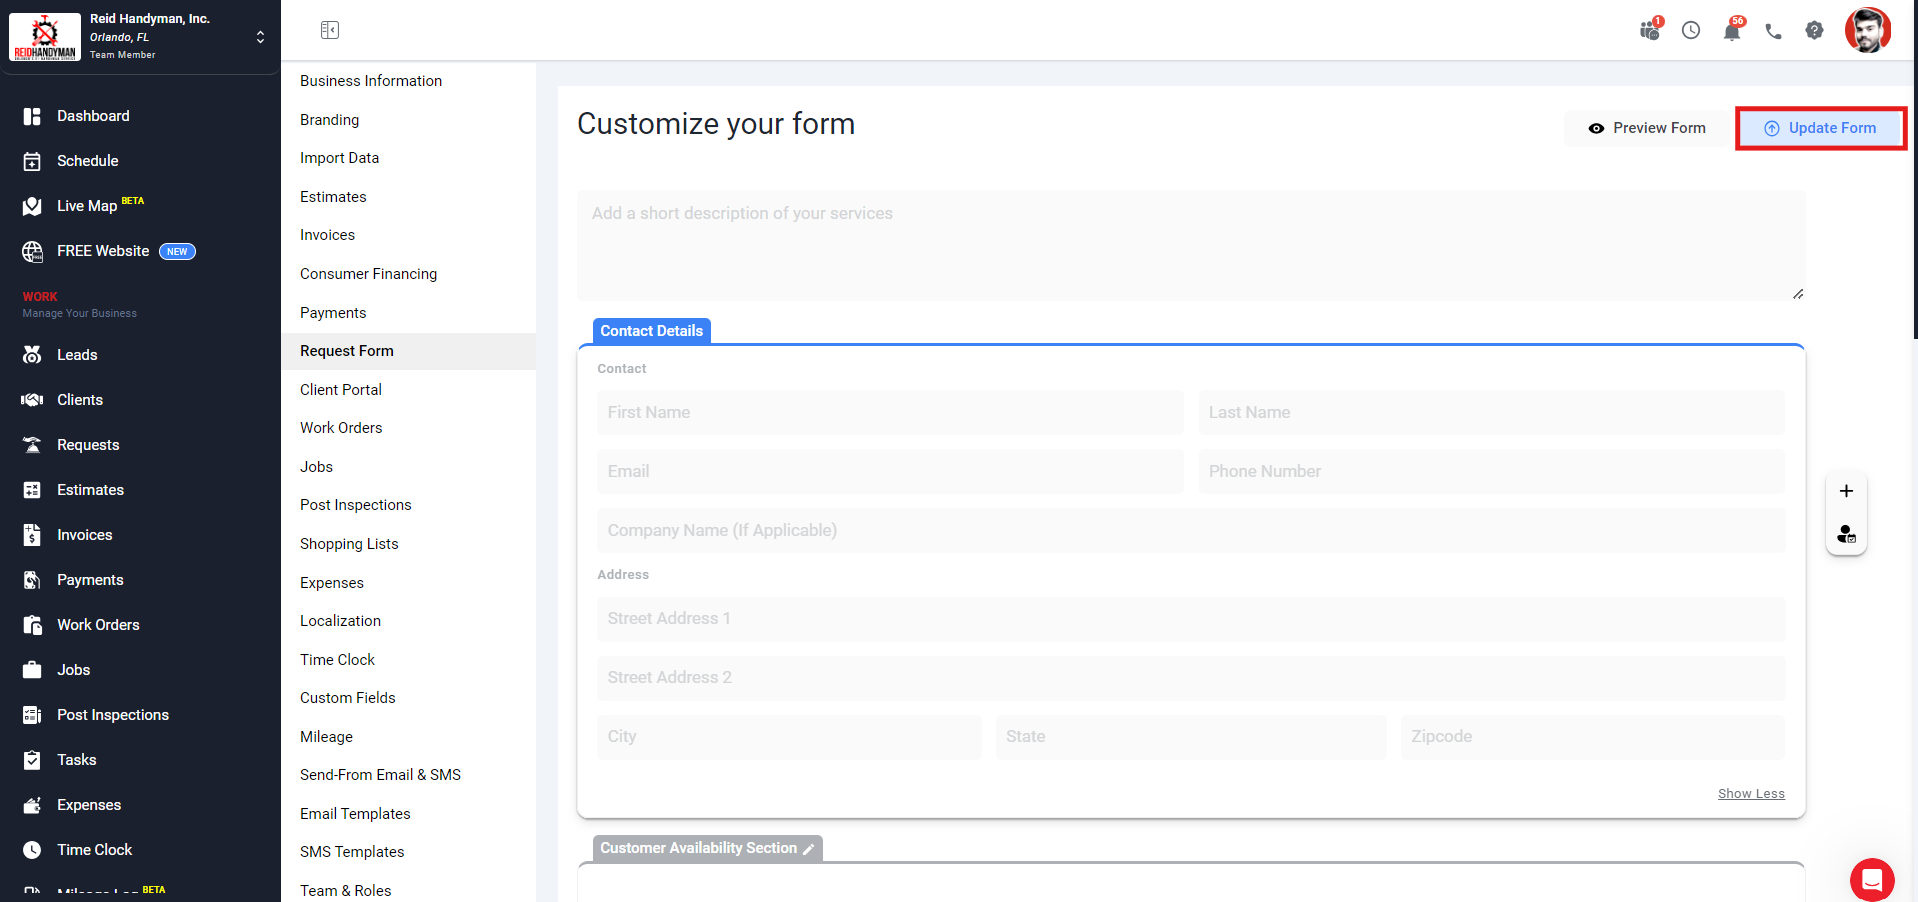Screen dimensions: 1918x902
Task: Click the Preview Form button
Action: tap(1647, 128)
